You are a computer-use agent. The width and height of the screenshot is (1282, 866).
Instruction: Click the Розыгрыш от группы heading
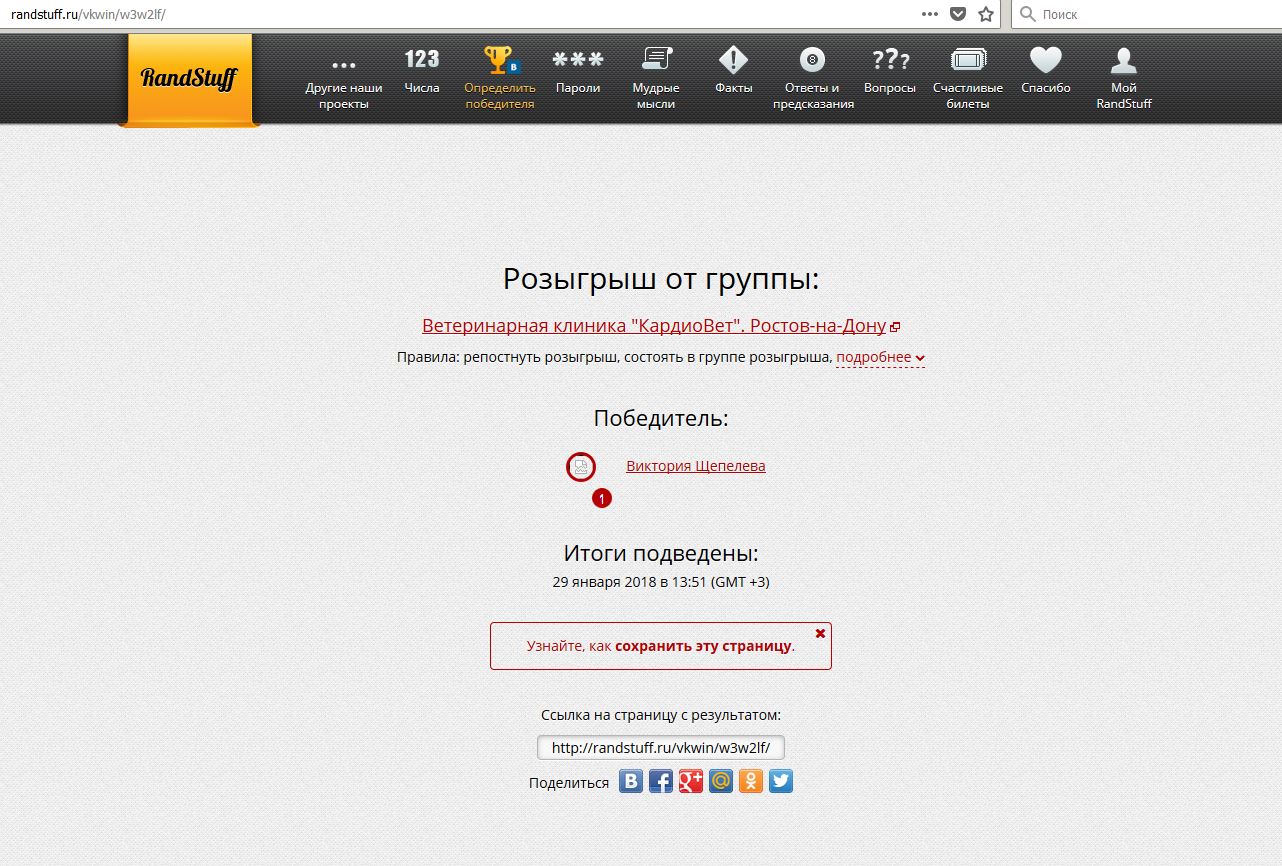(661, 278)
